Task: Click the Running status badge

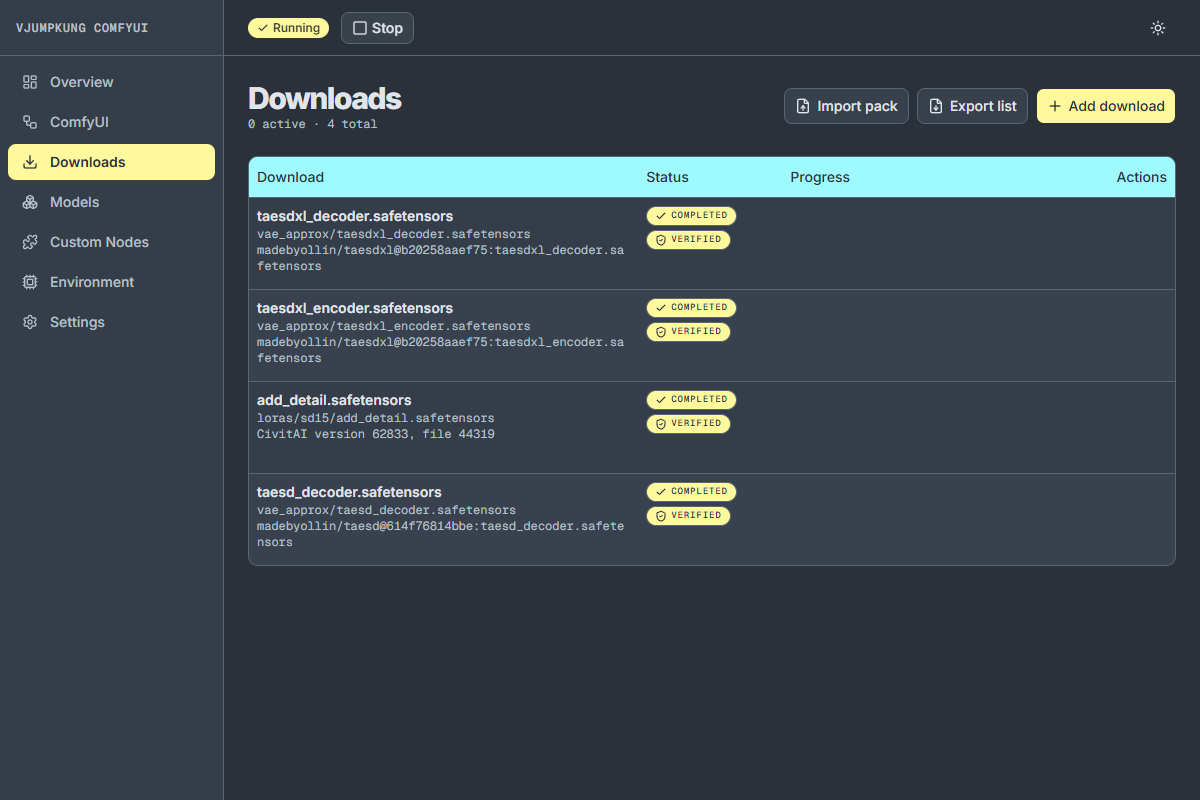Action: point(288,28)
